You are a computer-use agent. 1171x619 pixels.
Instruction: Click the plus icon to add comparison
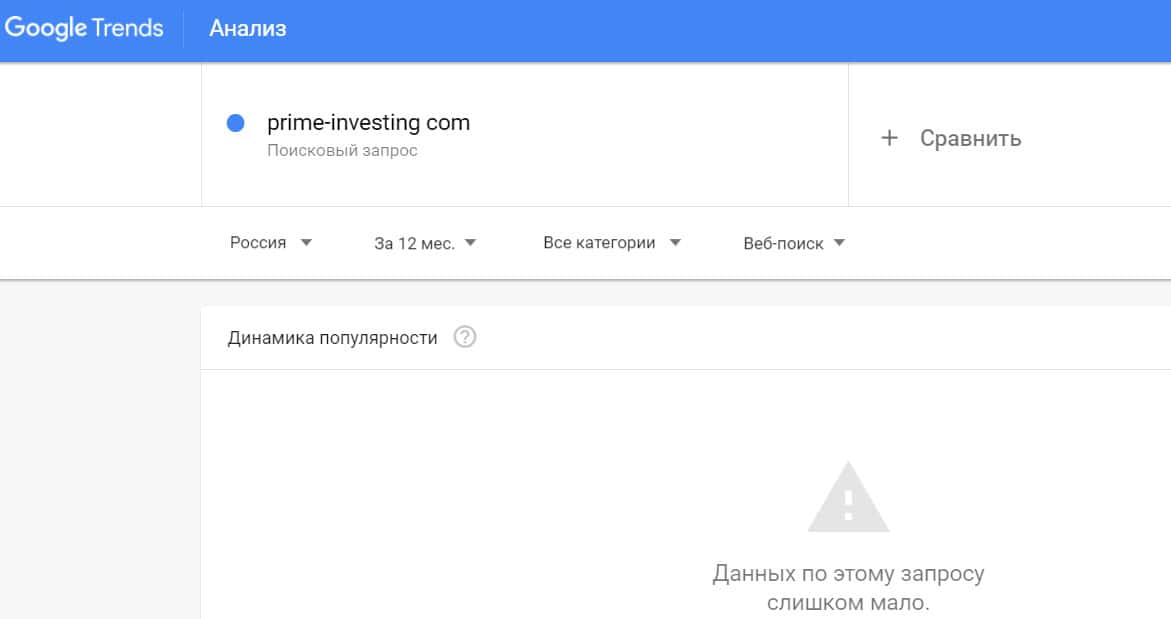[889, 138]
